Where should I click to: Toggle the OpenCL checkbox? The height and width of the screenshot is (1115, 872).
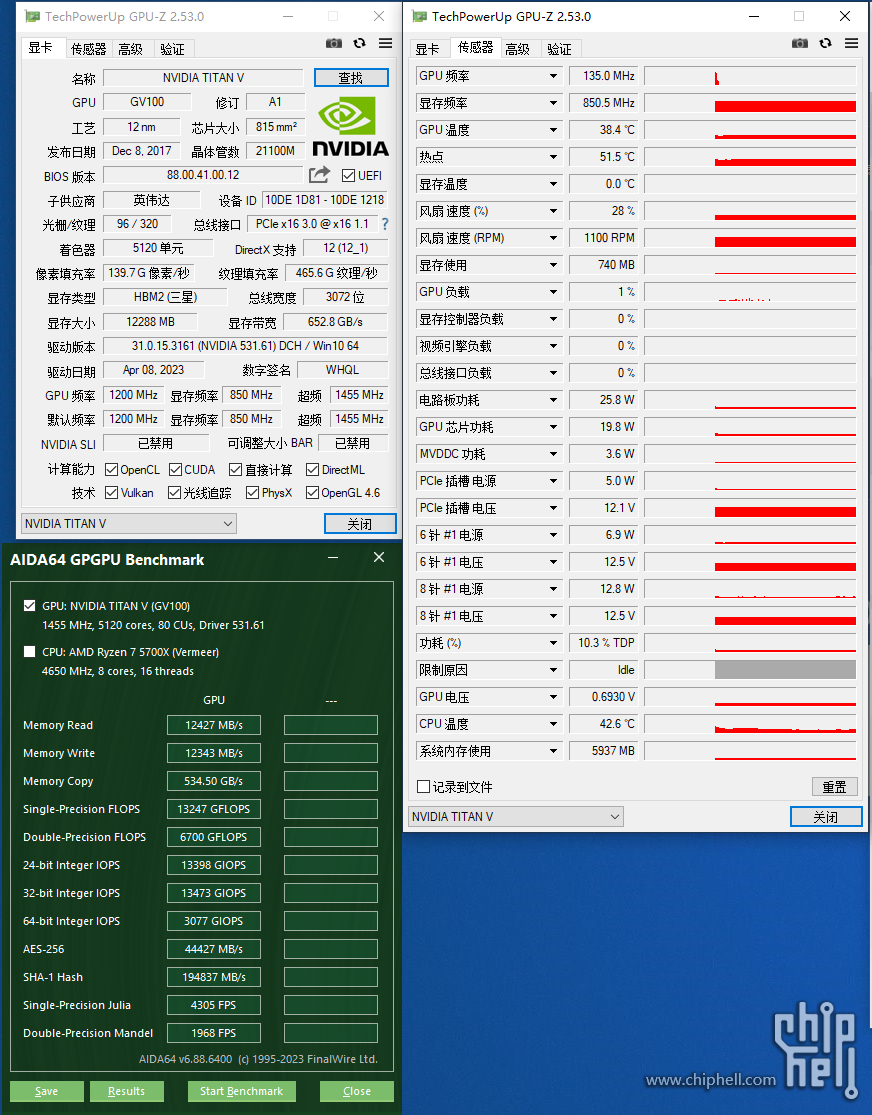(x=111, y=470)
